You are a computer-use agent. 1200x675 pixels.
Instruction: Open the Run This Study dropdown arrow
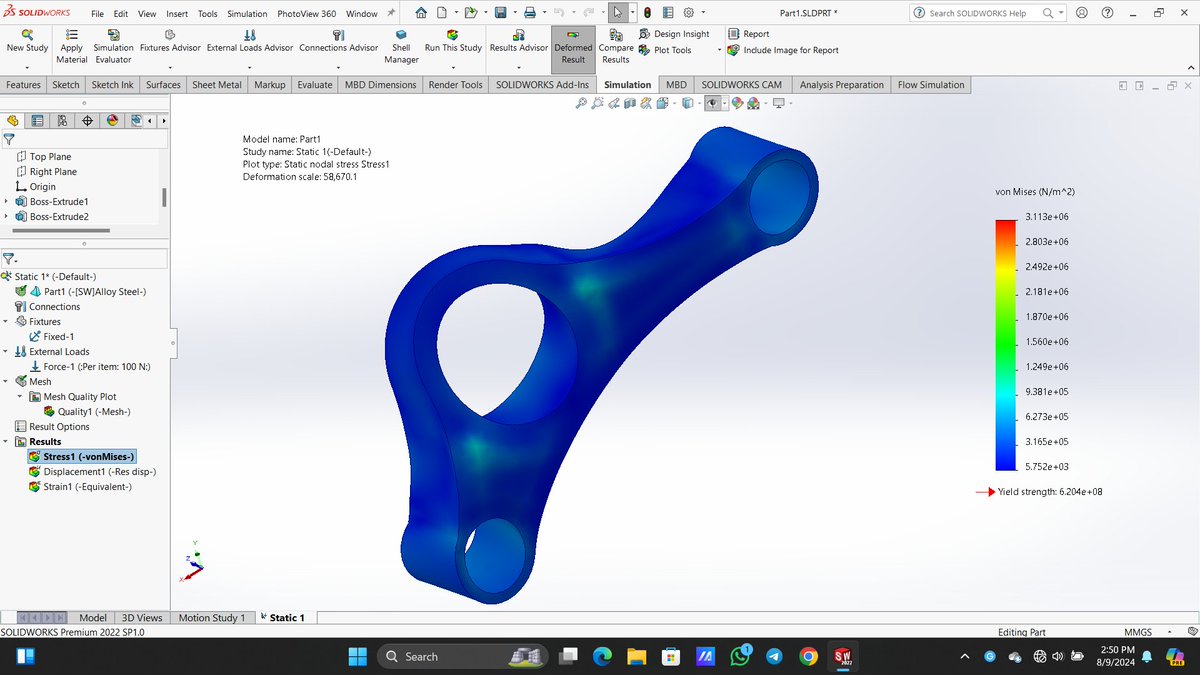(453, 69)
